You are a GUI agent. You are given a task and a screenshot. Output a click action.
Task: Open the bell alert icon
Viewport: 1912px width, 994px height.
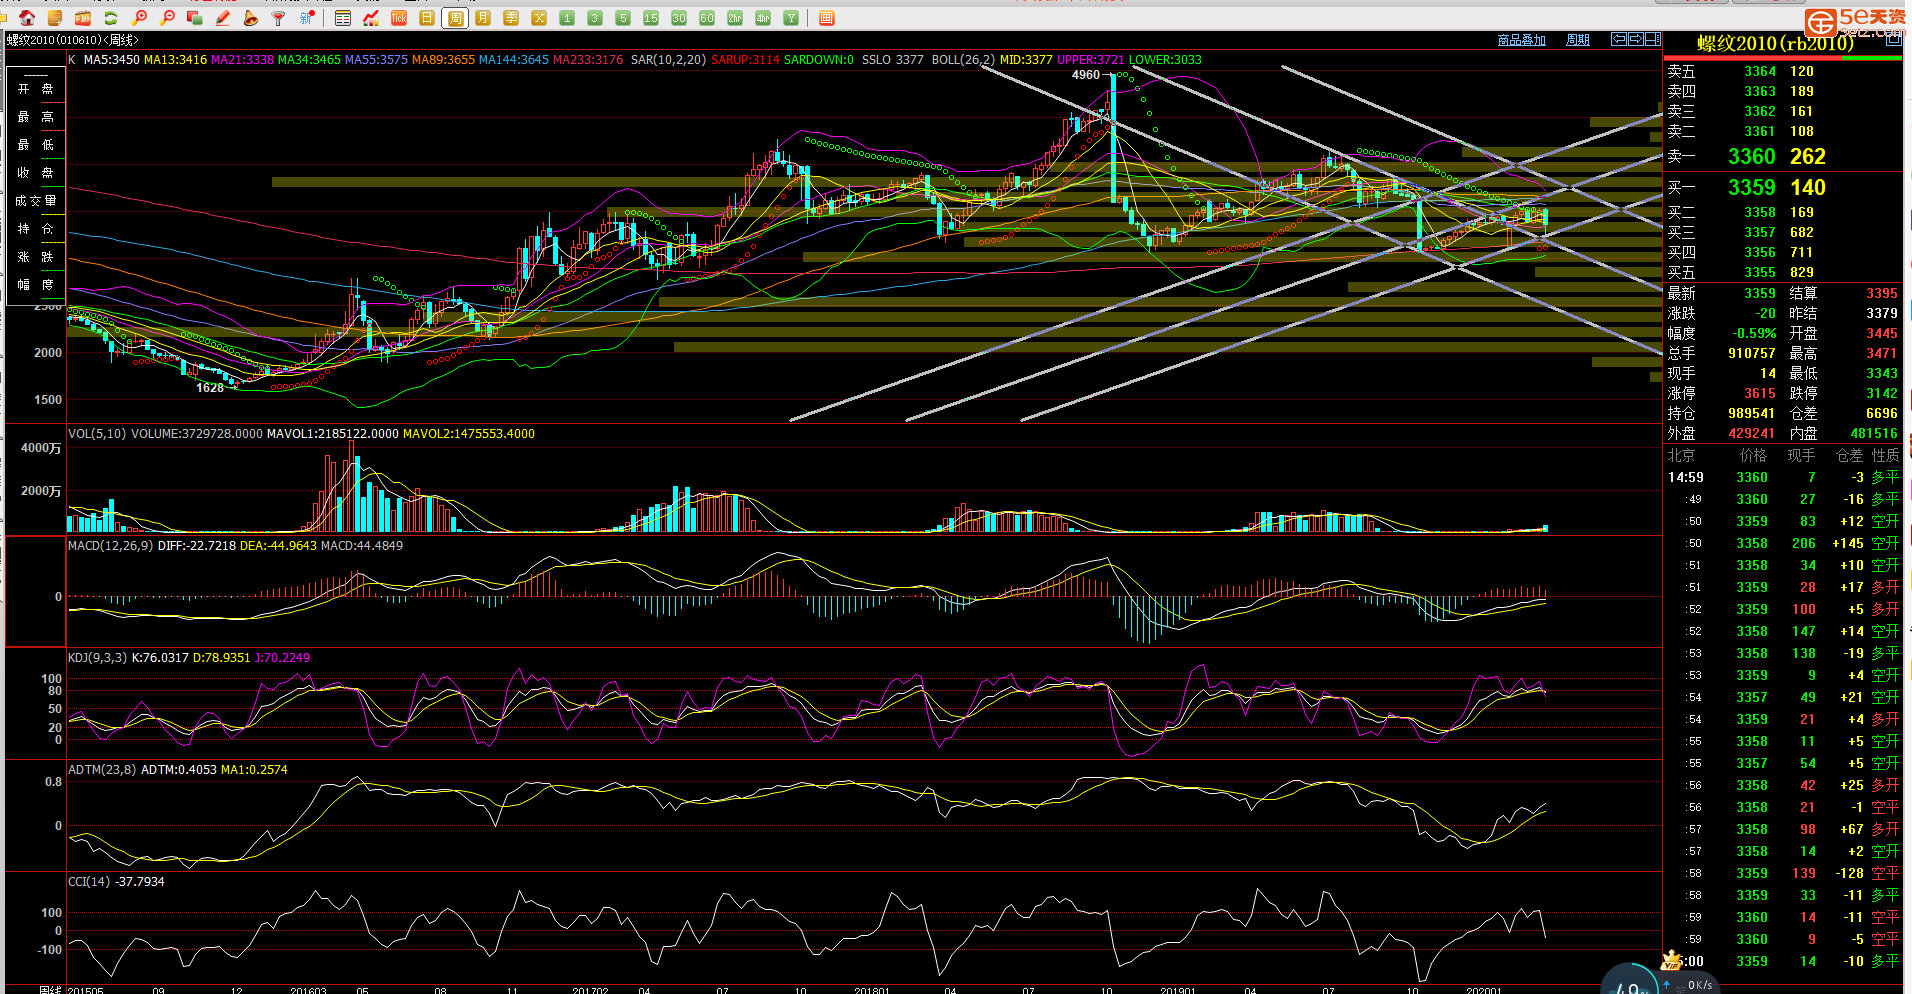pyautogui.click(x=251, y=18)
